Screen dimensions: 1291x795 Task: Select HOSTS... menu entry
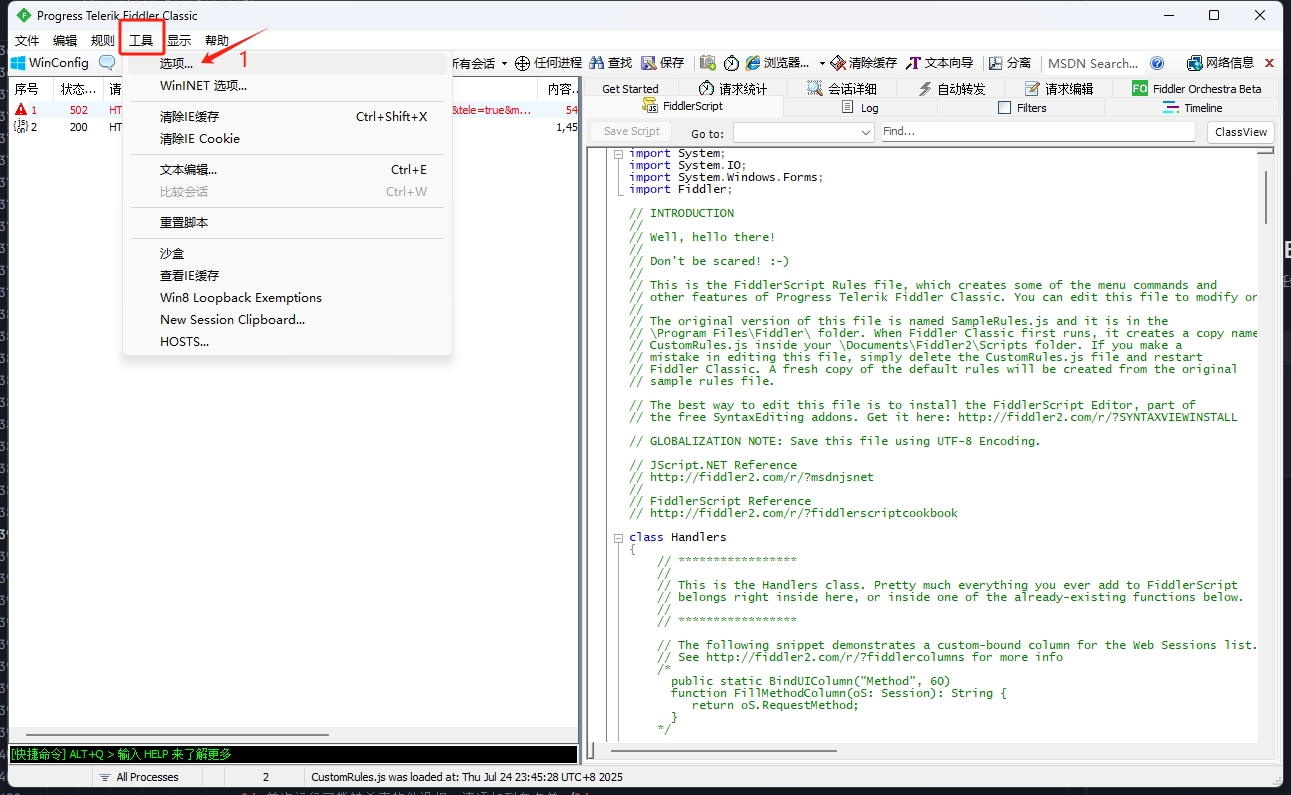287,342
